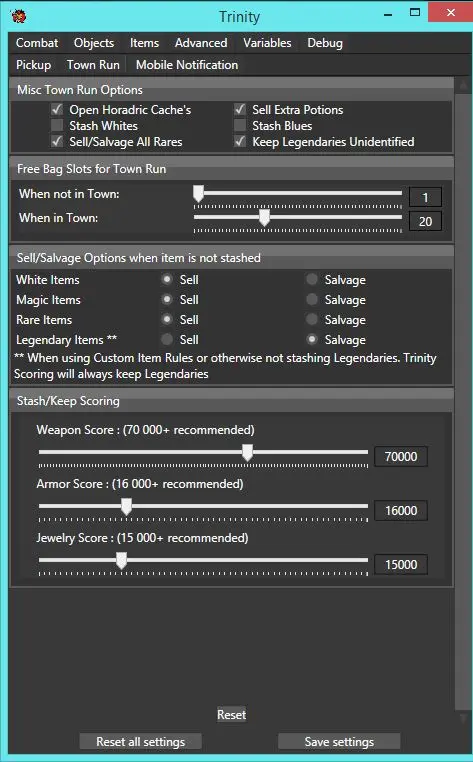
Task: Click the Reset button
Action: 231,714
